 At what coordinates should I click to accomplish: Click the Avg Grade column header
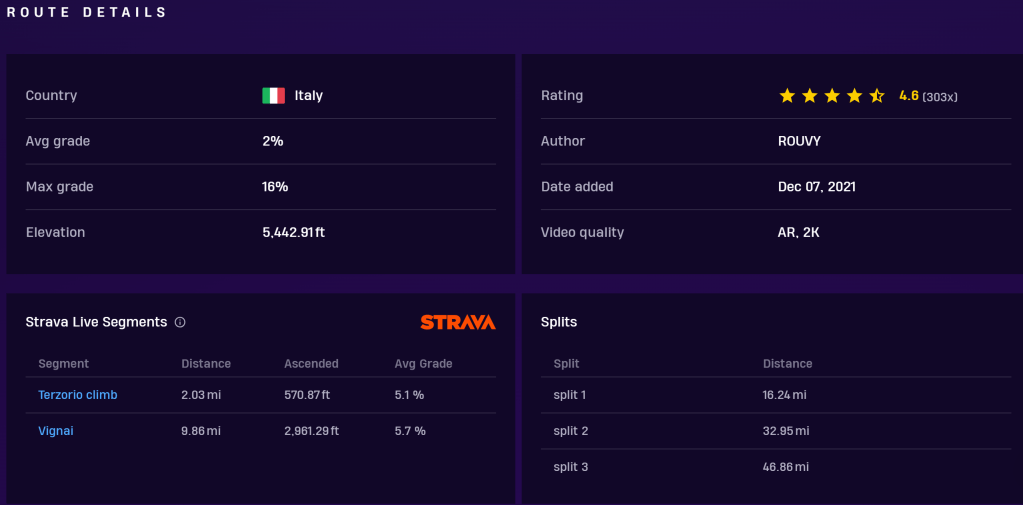pos(423,364)
